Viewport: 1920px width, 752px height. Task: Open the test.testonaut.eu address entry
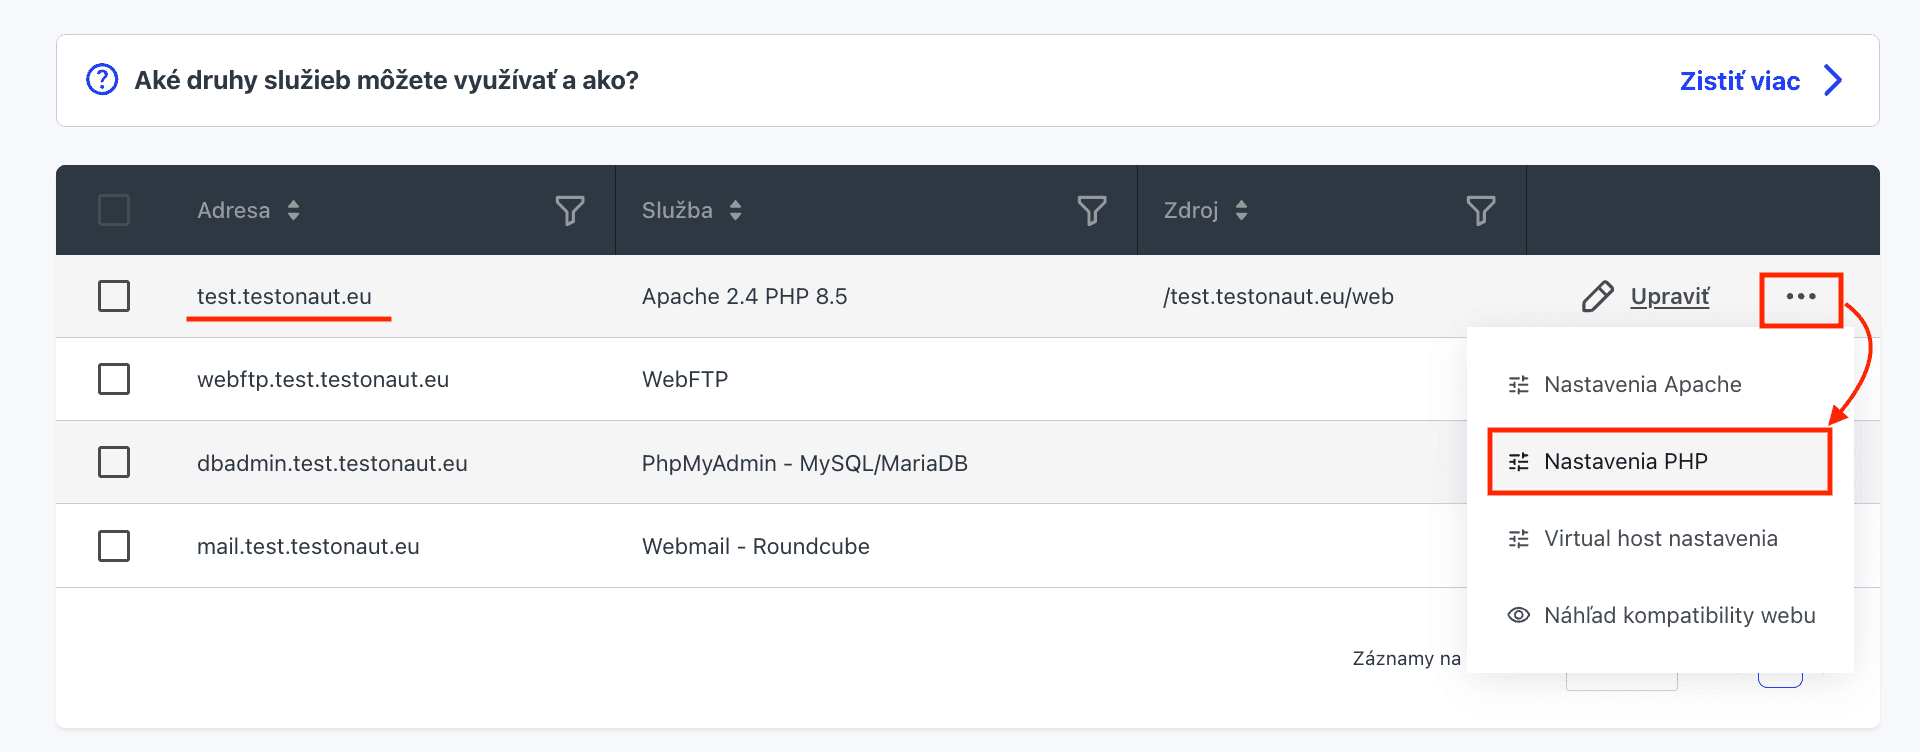pyautogui.click(x=284, y=296)
